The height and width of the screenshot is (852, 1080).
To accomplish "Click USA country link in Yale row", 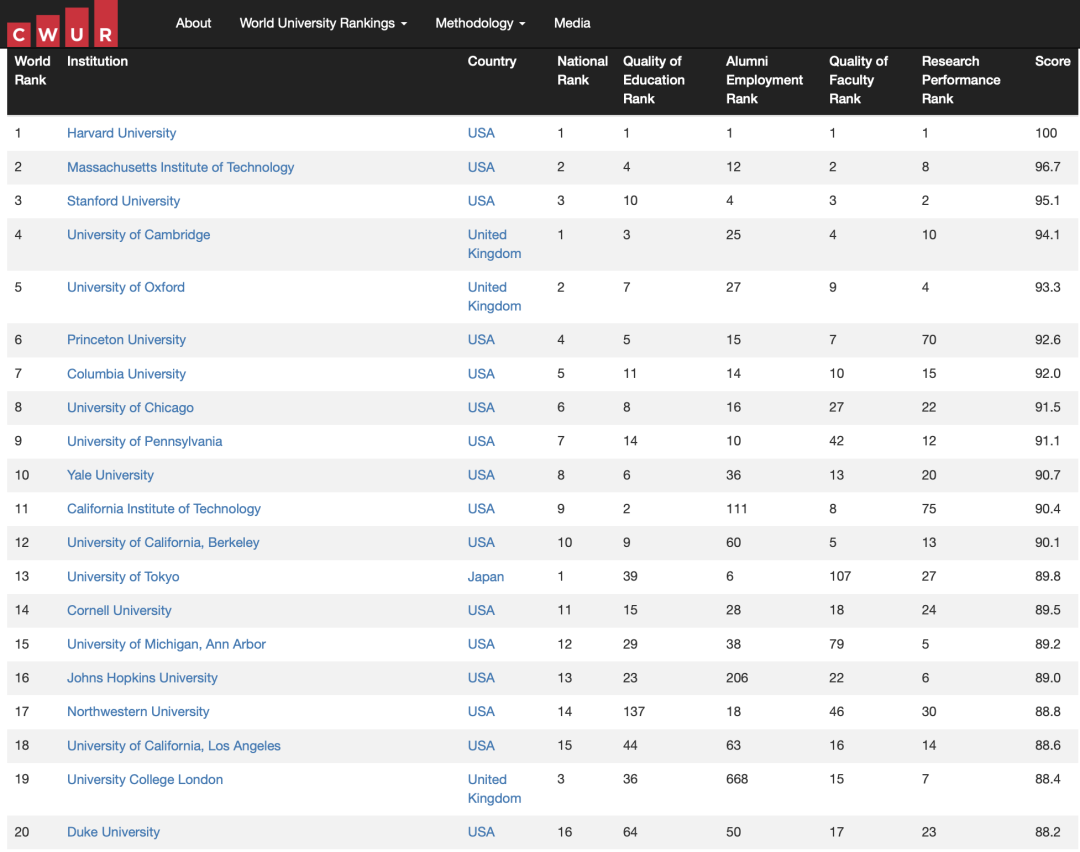I will [481, 475].
